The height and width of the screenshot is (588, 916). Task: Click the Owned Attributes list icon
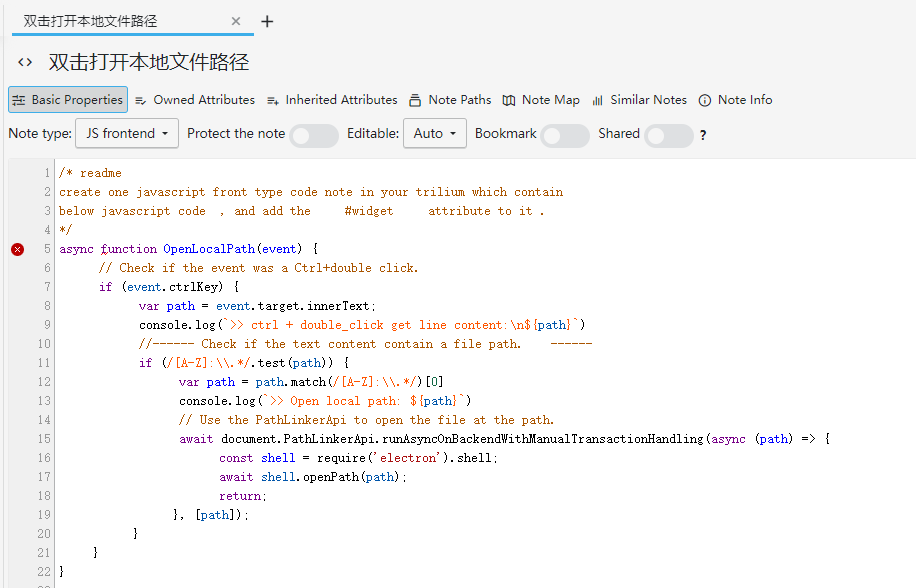(141, 100)
